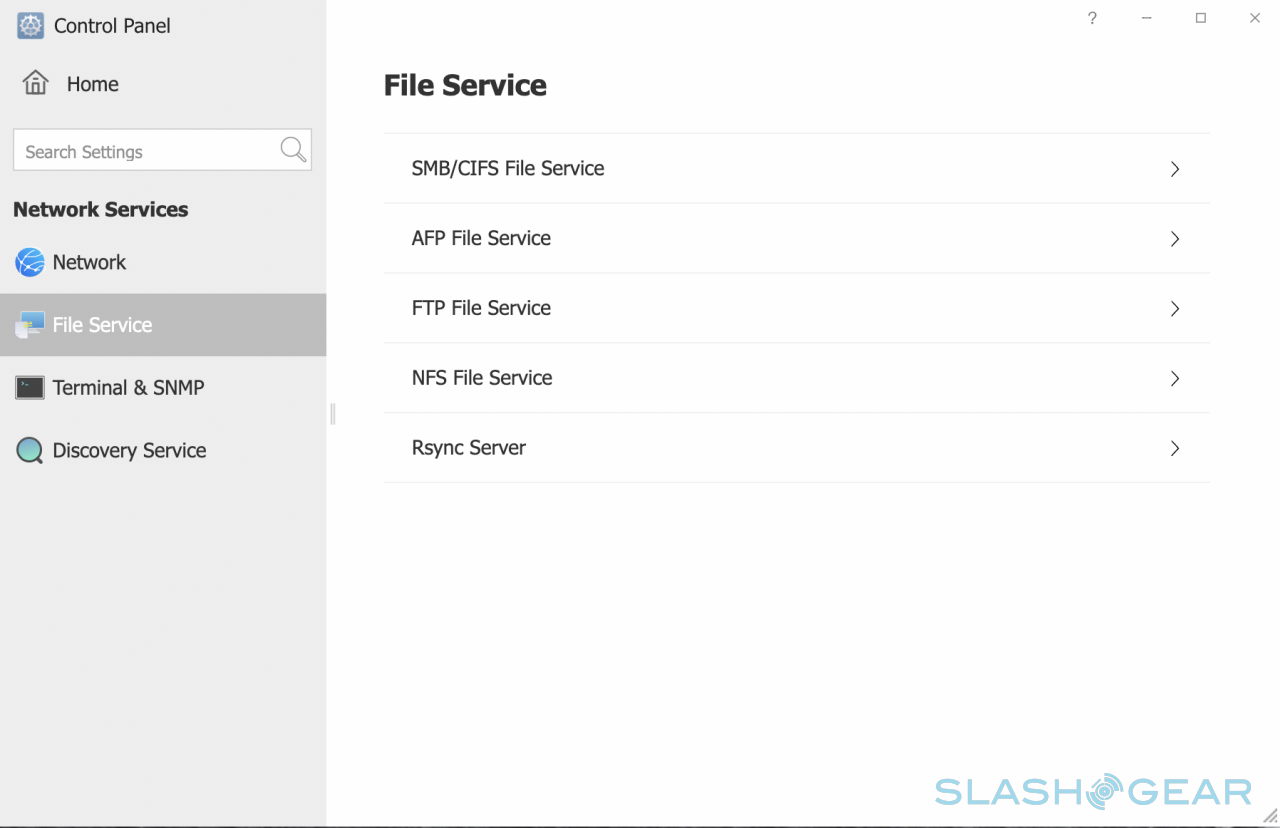This screenshot has width=1280, height=828.
Task: Click the Terminal & SNMP icon
Action: (30, 387)
